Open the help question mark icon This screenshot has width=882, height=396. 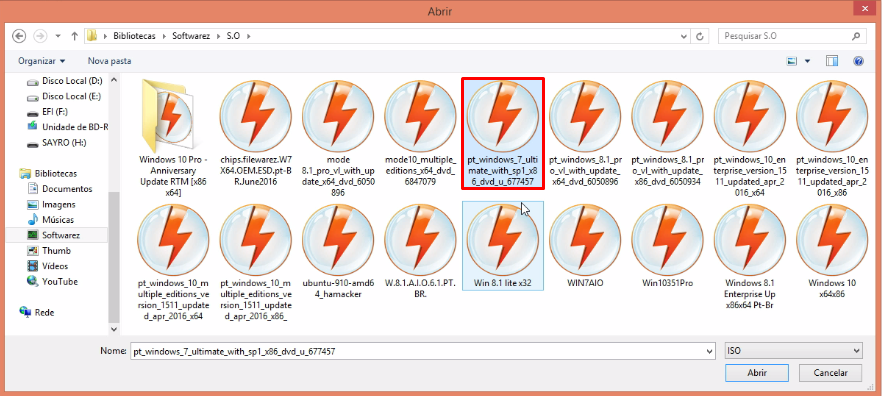point(858,61)
